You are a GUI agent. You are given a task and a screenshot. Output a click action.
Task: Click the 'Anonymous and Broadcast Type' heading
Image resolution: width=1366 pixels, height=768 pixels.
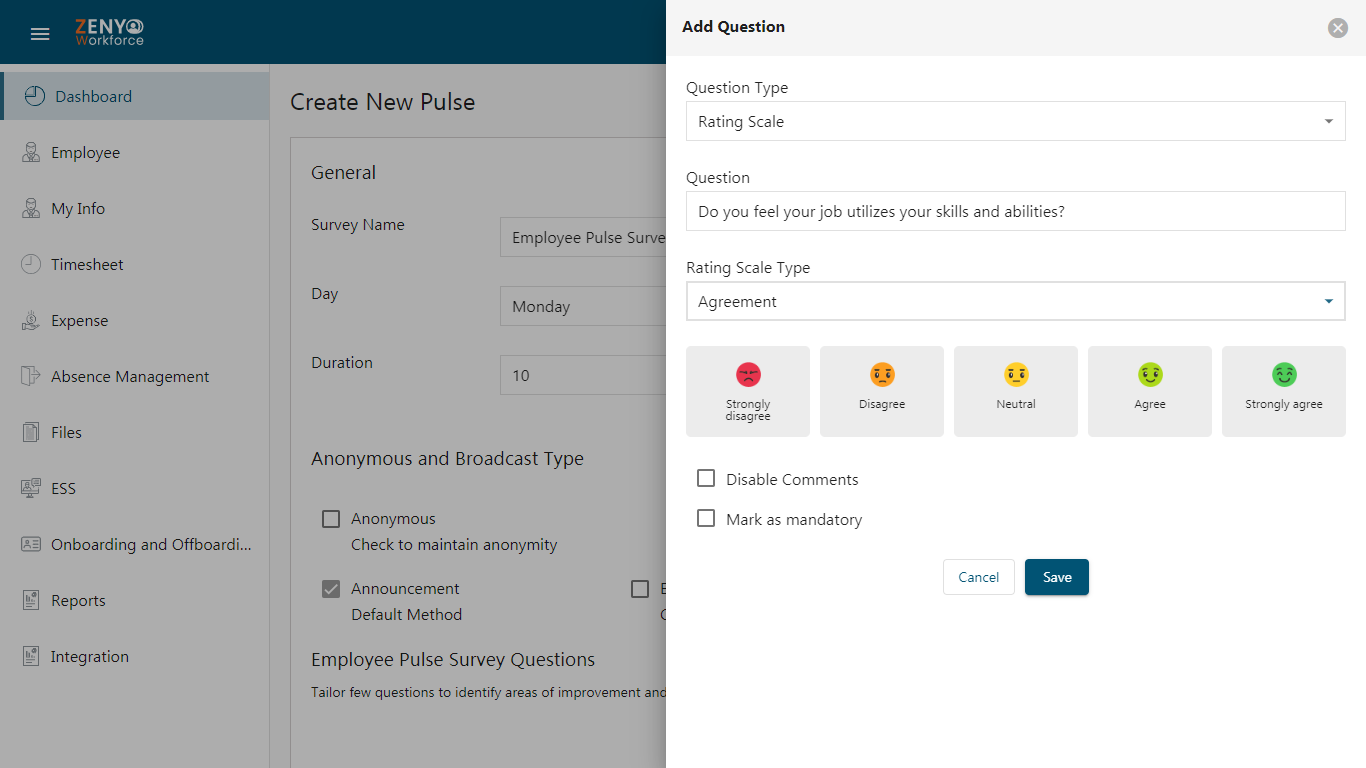pos(447,459)
